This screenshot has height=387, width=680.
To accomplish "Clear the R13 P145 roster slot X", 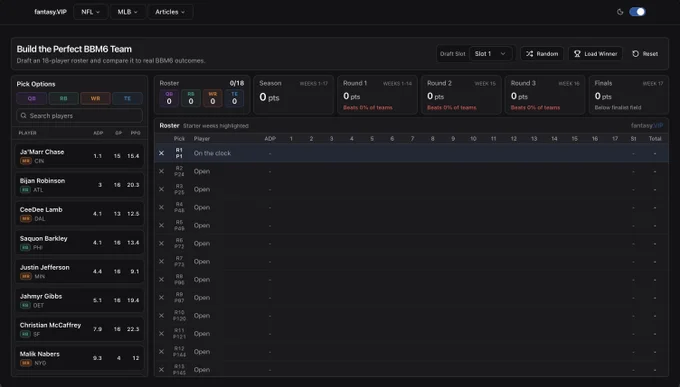I will pyautogui.click(x=161, y=370).
